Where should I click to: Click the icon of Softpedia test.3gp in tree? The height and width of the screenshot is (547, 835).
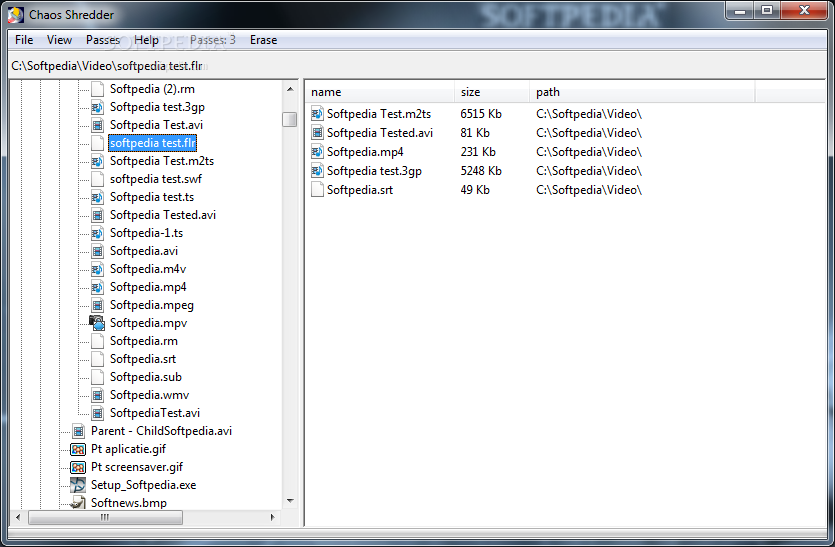pyautogui.click(x=97, y=107)
